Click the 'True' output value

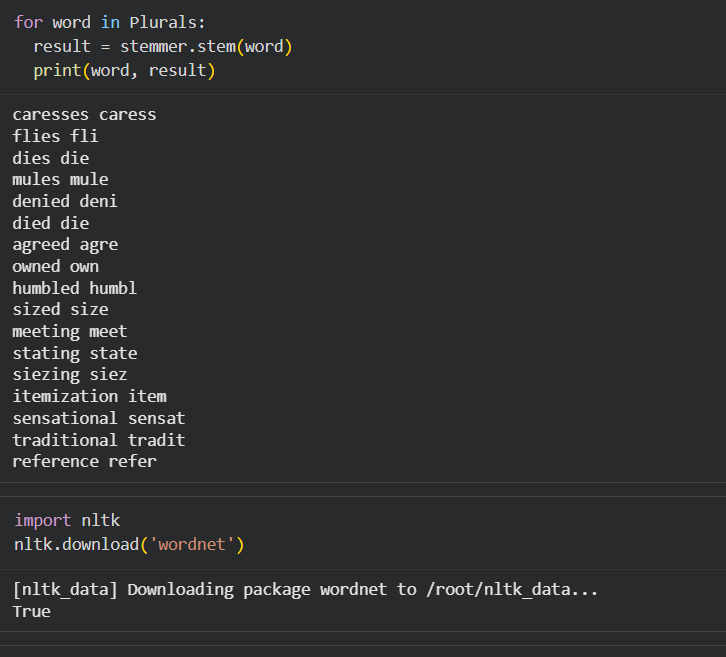(x=31, y=611)
